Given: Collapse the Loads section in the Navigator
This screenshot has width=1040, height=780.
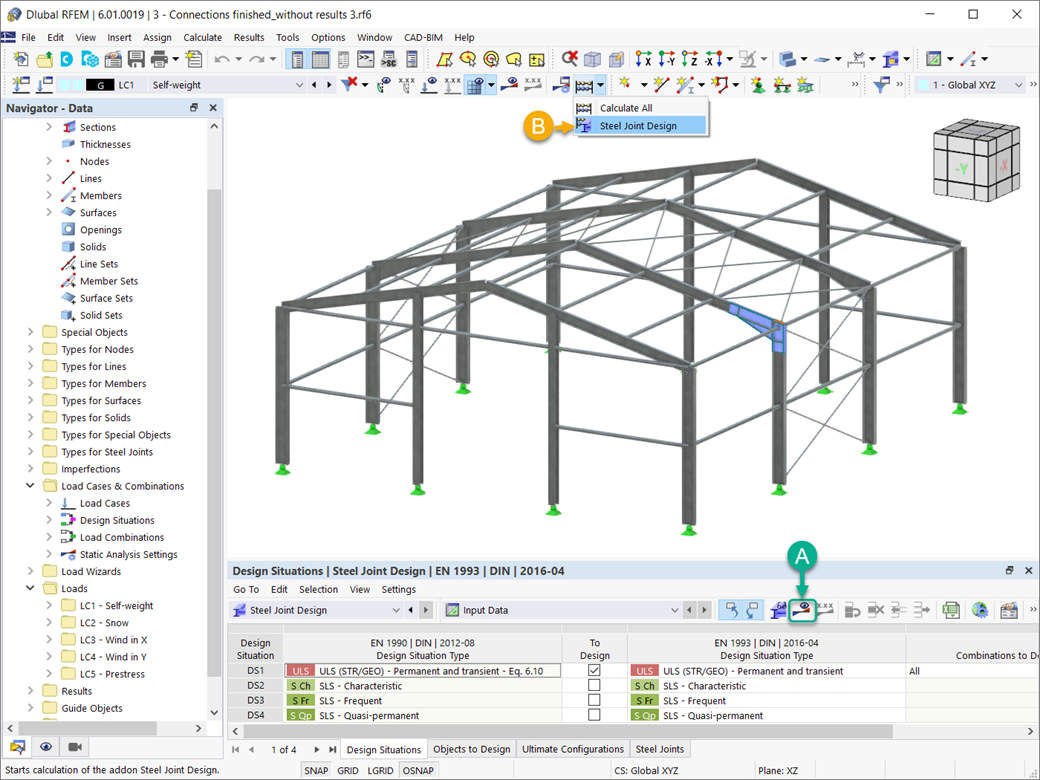Looking at the screenshot, I should pos(28,588).
